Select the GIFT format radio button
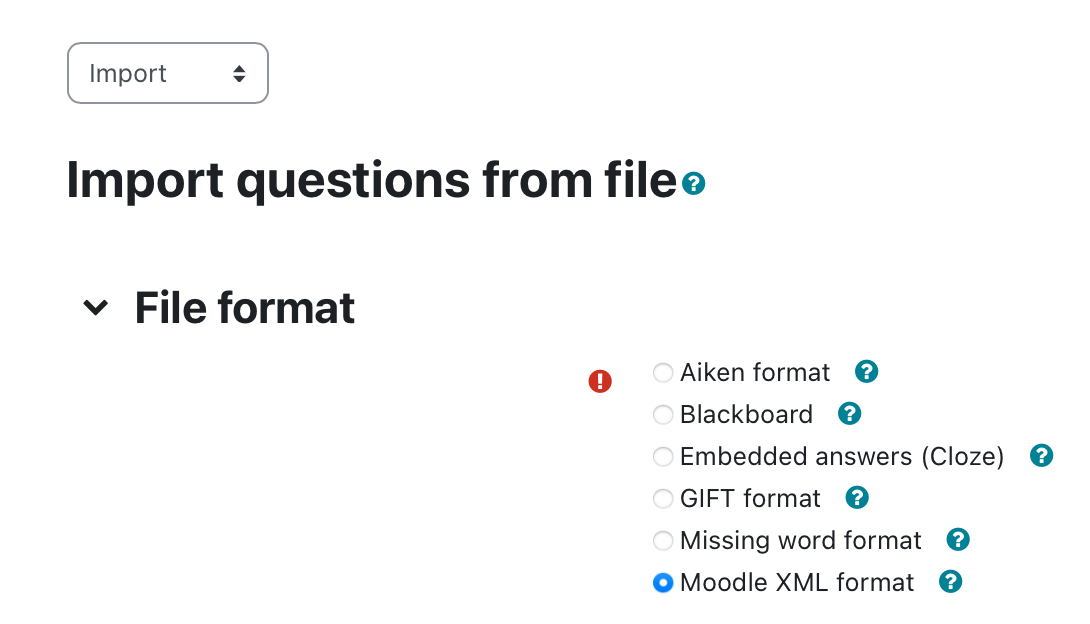The image size is (1090, 624). (x=663, y=498)
